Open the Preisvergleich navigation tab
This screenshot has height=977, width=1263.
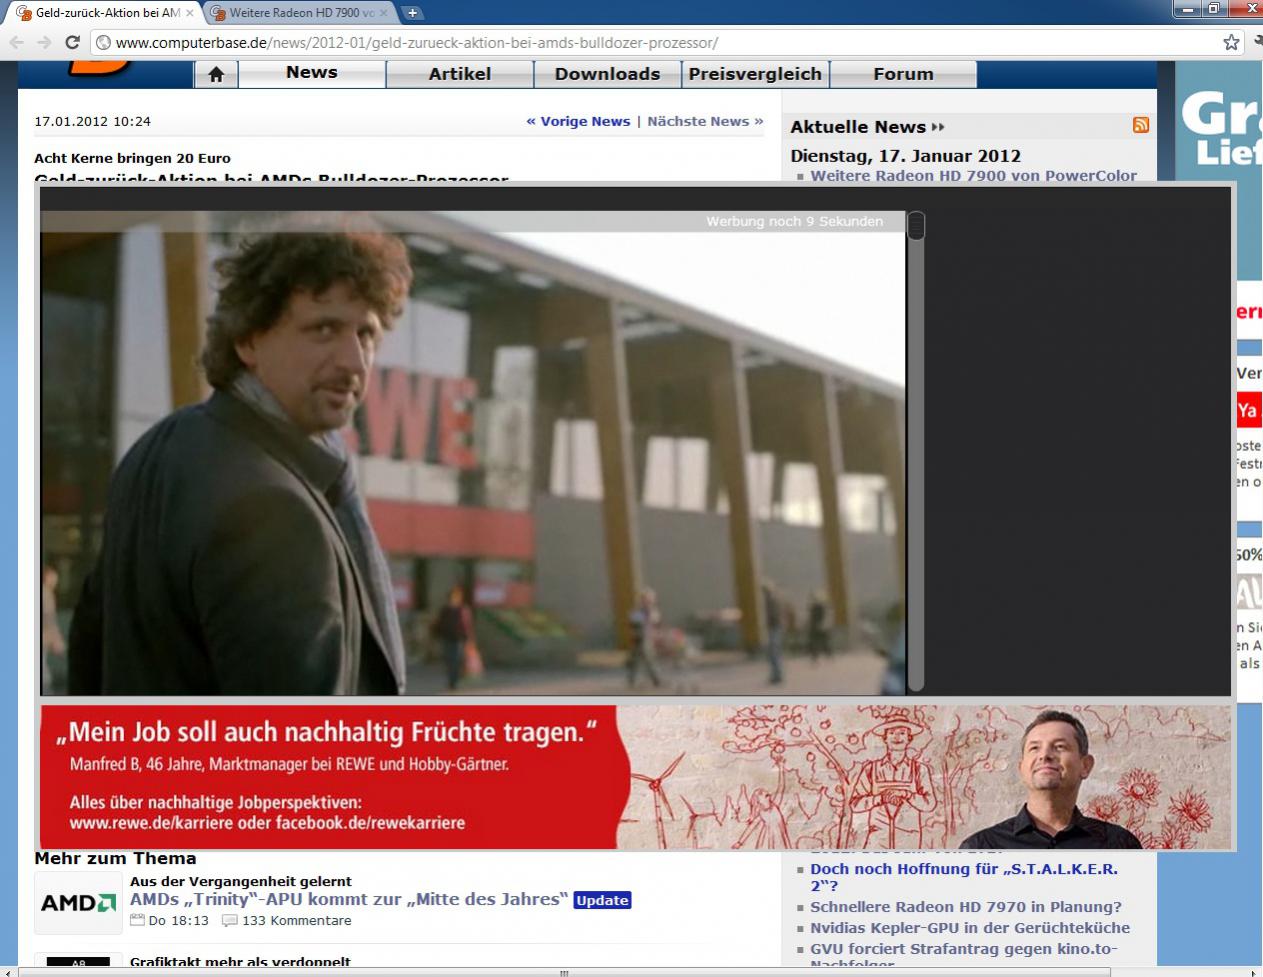[755, 74]
